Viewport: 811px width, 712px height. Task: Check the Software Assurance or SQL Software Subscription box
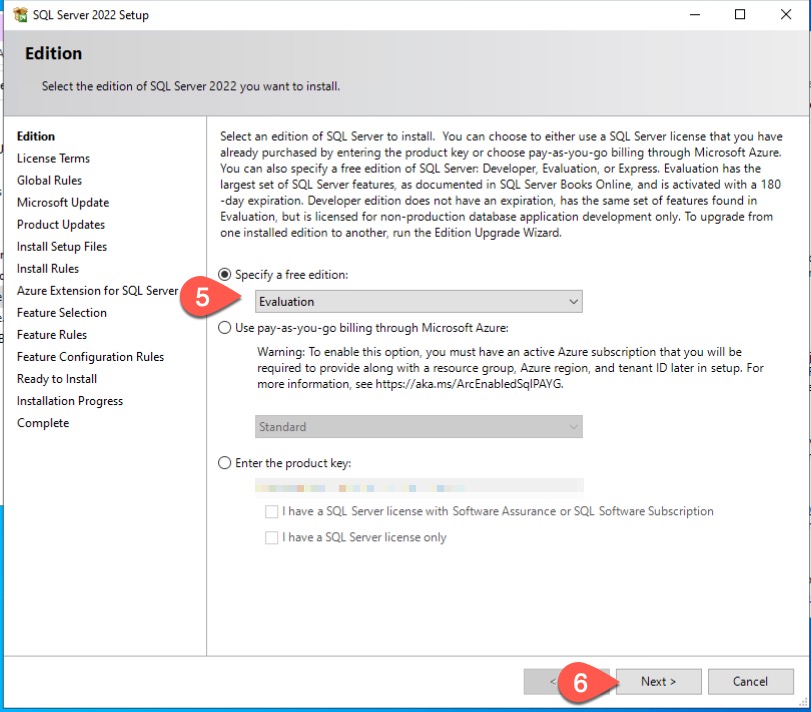[272, 511]
